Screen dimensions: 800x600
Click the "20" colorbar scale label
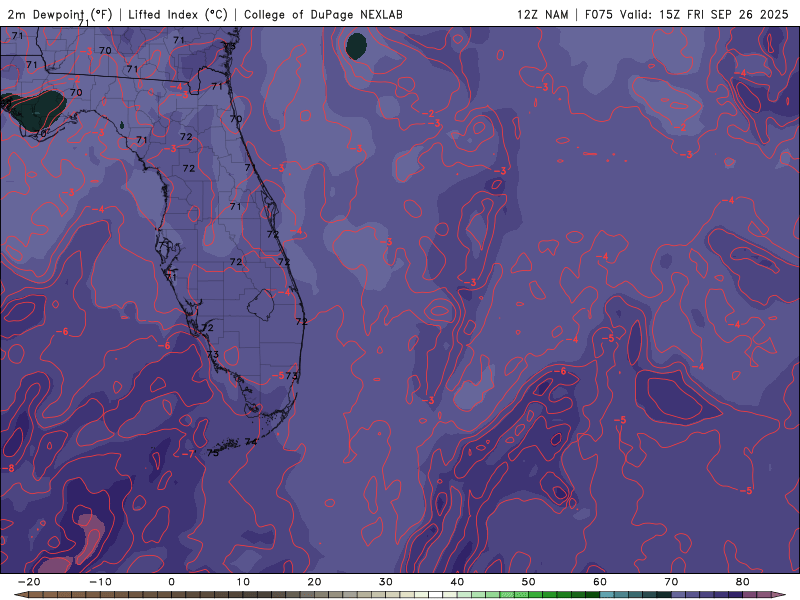[314, 582]
